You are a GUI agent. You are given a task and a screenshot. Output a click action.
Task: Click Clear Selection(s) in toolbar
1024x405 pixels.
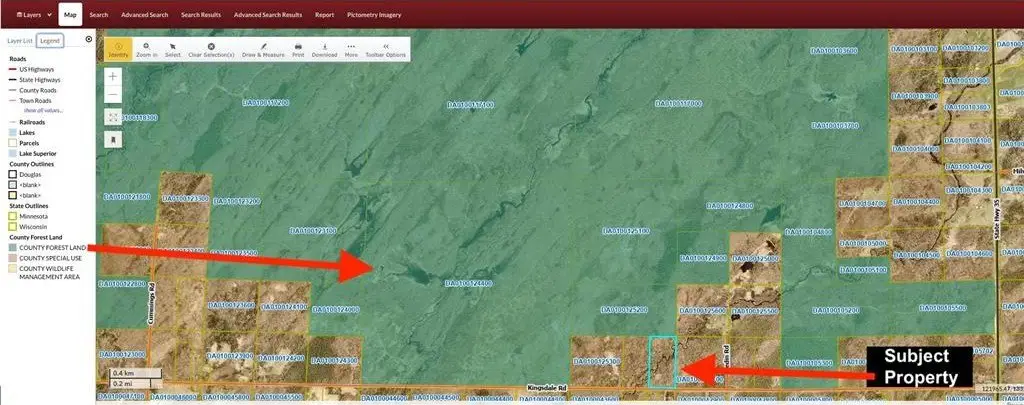pyautogui.click(x=211, y=49)
